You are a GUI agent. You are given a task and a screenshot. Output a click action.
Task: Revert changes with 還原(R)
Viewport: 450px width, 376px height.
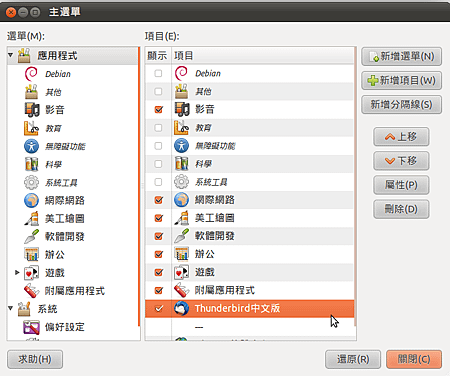(x=353, y=359)
